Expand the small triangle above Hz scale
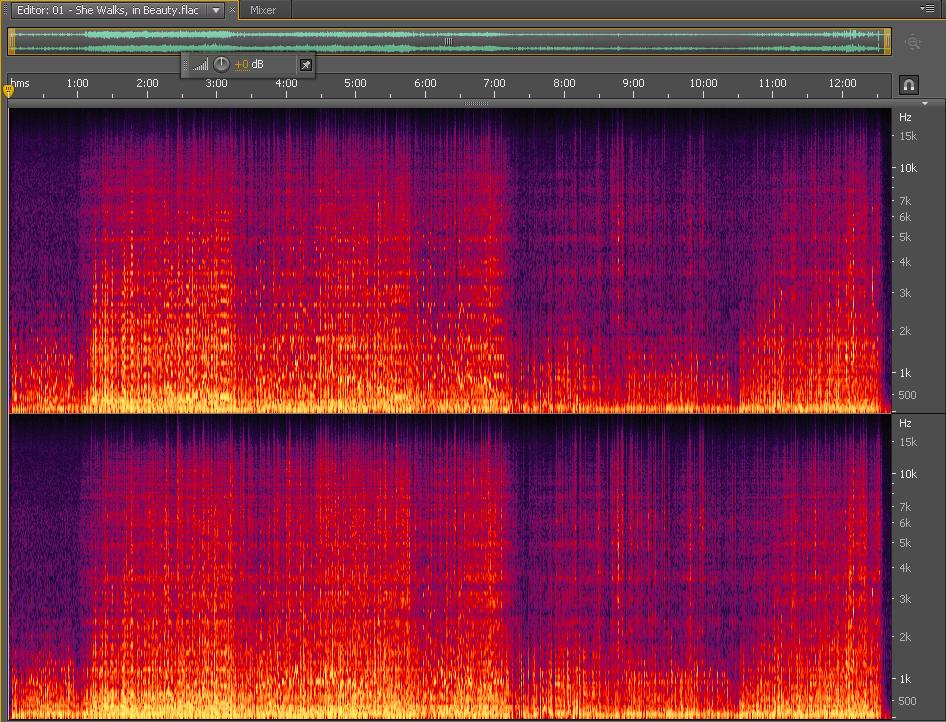The image size is (946, 722). 925,103
